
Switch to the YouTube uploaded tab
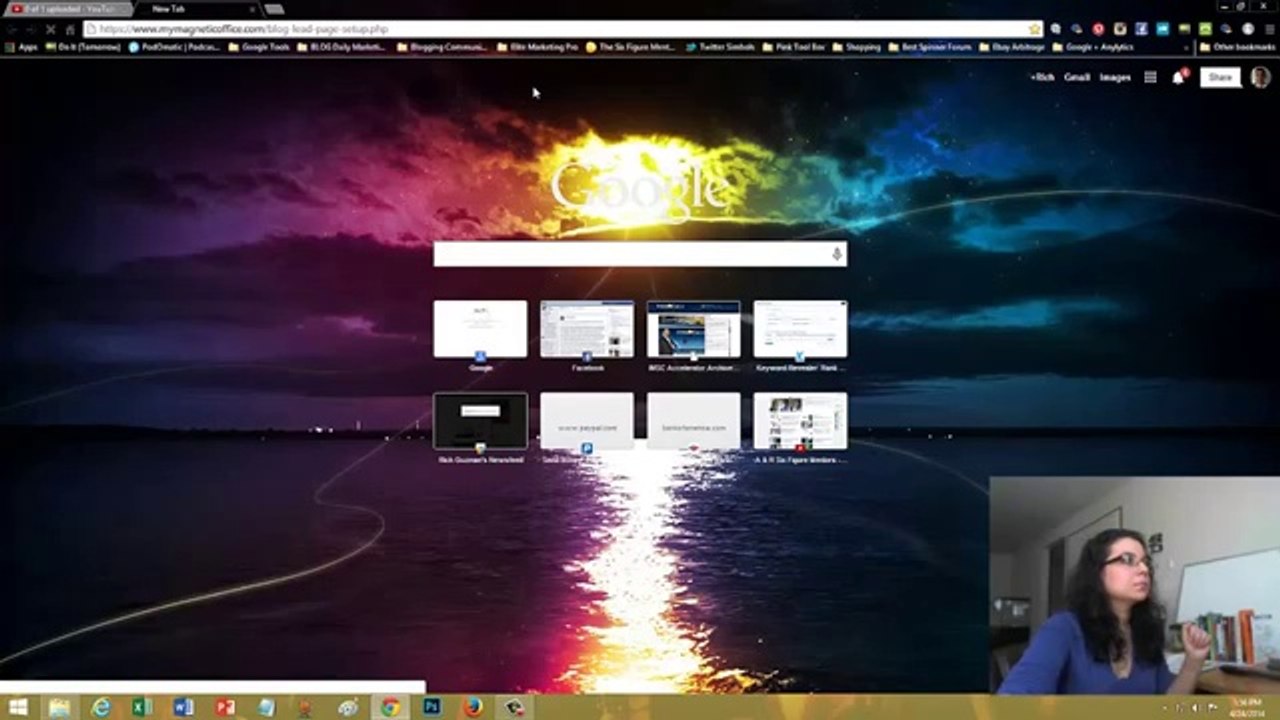point(66,9)
